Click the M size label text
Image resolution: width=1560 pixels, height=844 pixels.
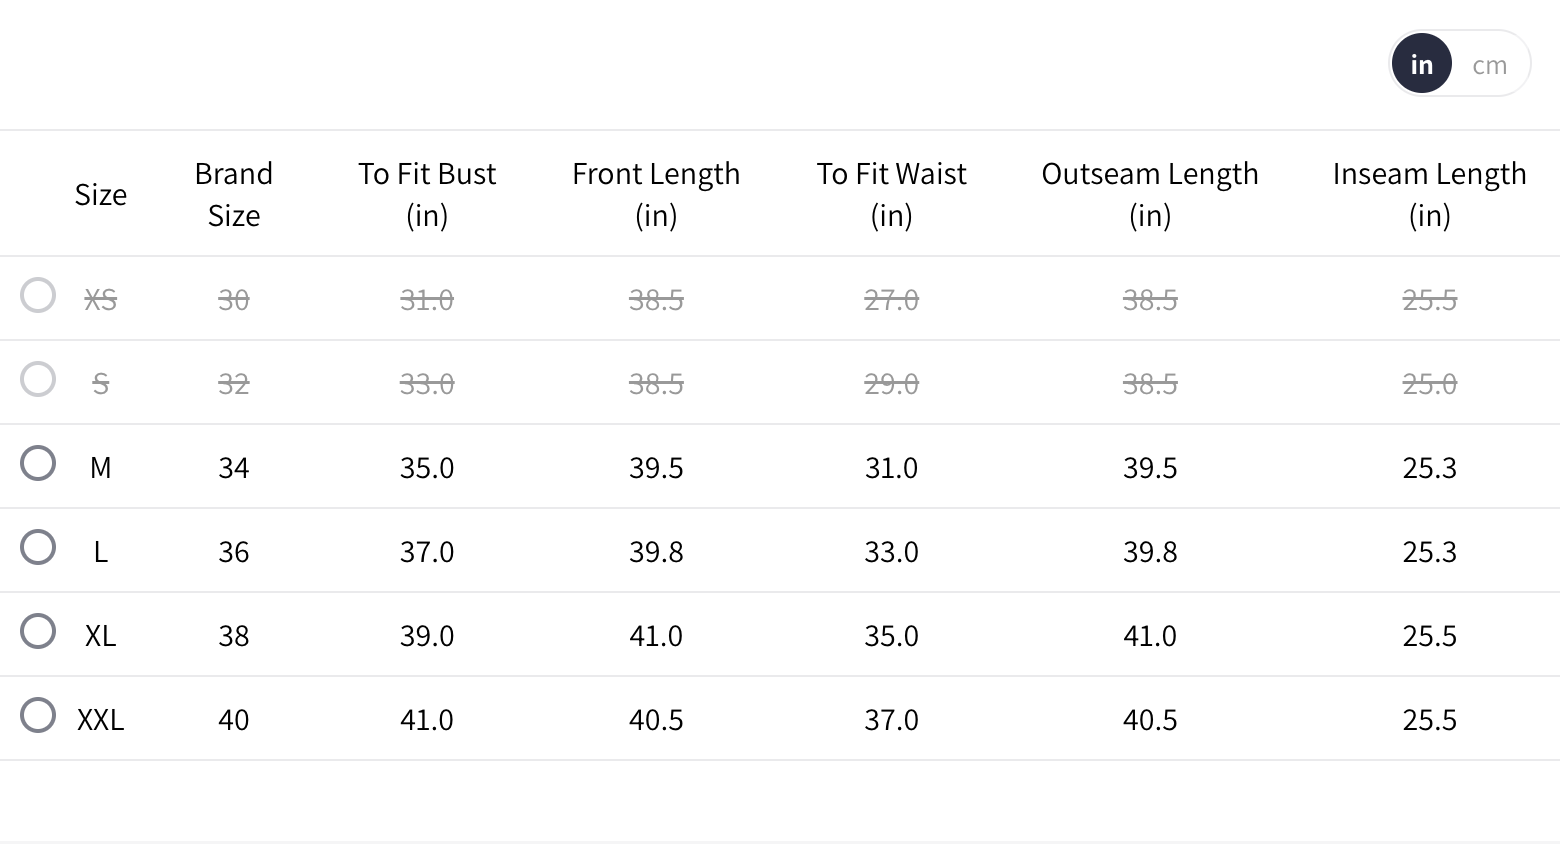coord(101,468)
